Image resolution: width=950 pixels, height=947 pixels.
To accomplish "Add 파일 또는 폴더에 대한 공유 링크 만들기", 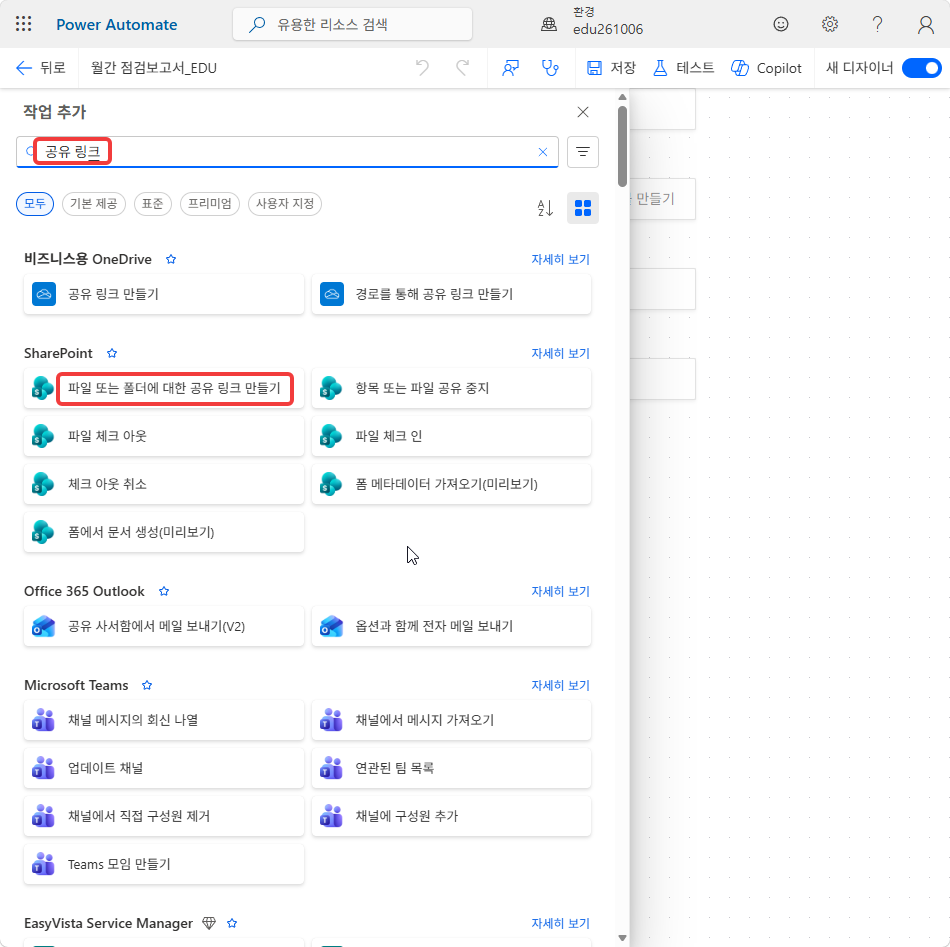I will [164, 388].
